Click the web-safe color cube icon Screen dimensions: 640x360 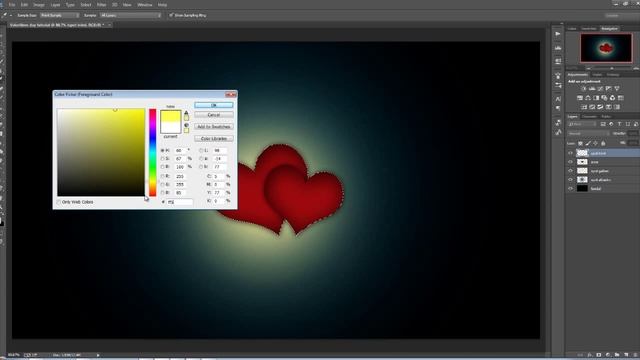point(186,125)
